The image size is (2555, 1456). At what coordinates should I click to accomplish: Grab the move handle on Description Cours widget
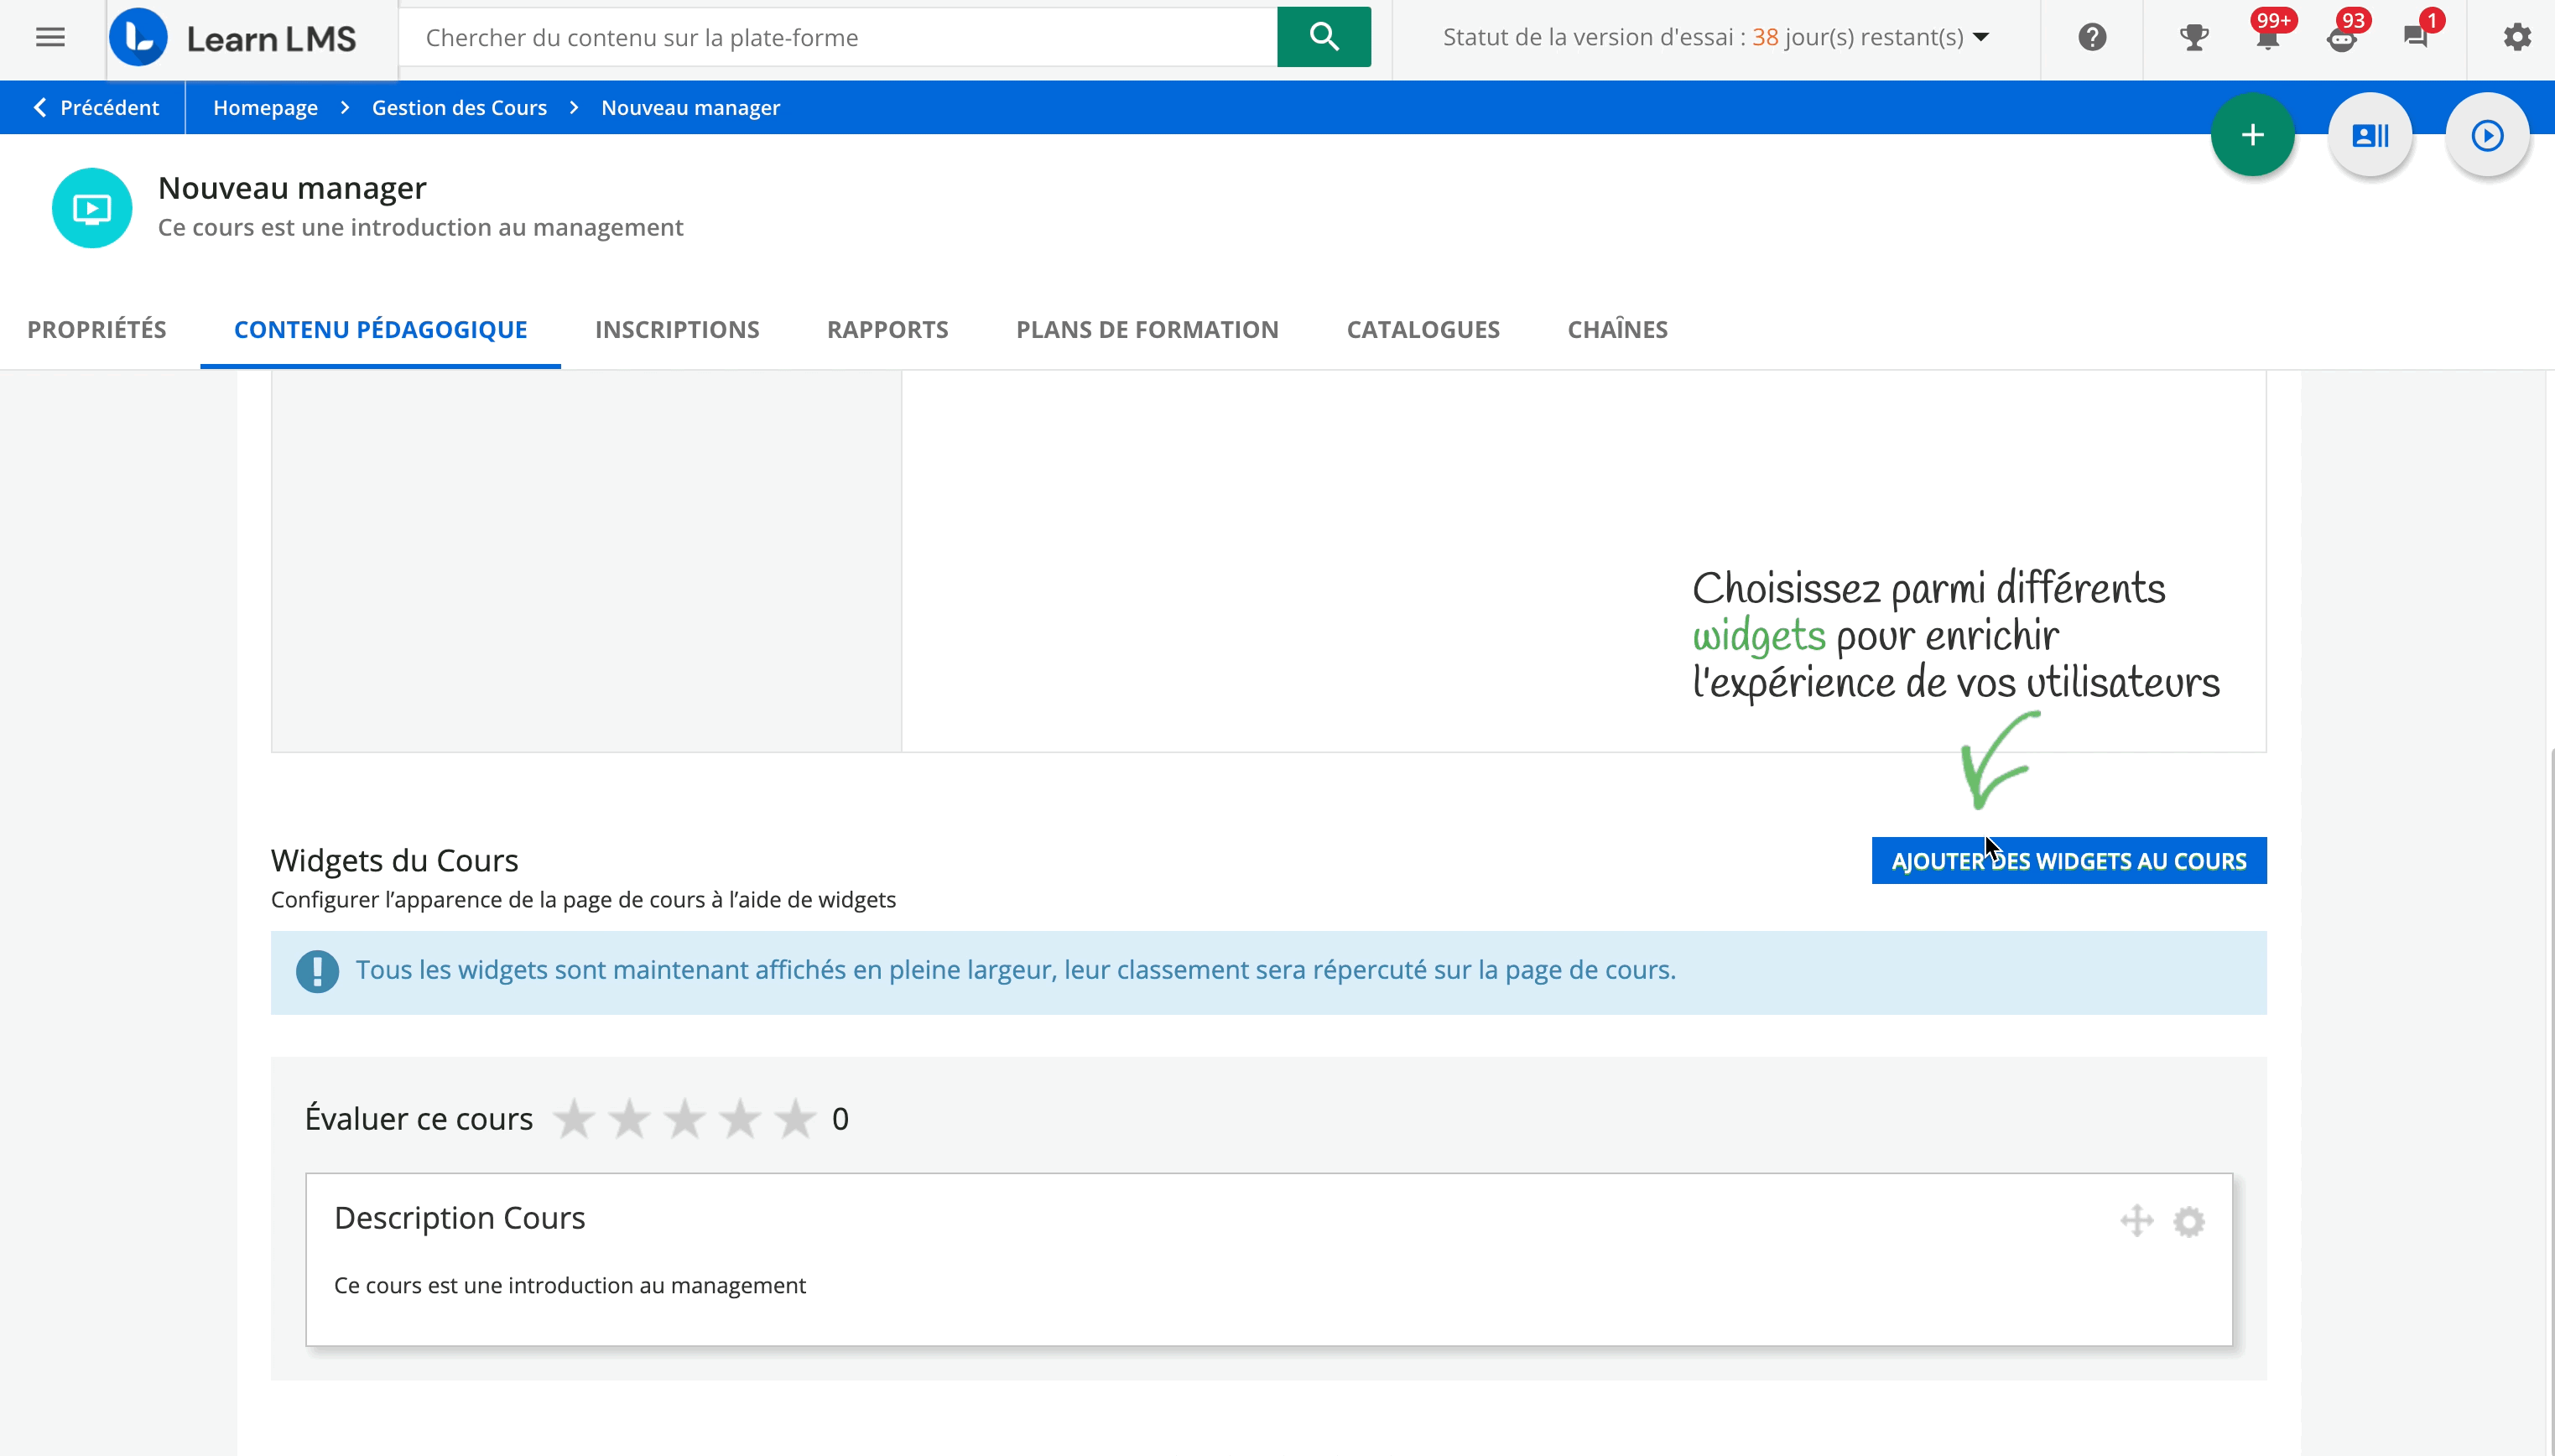2137,1220
